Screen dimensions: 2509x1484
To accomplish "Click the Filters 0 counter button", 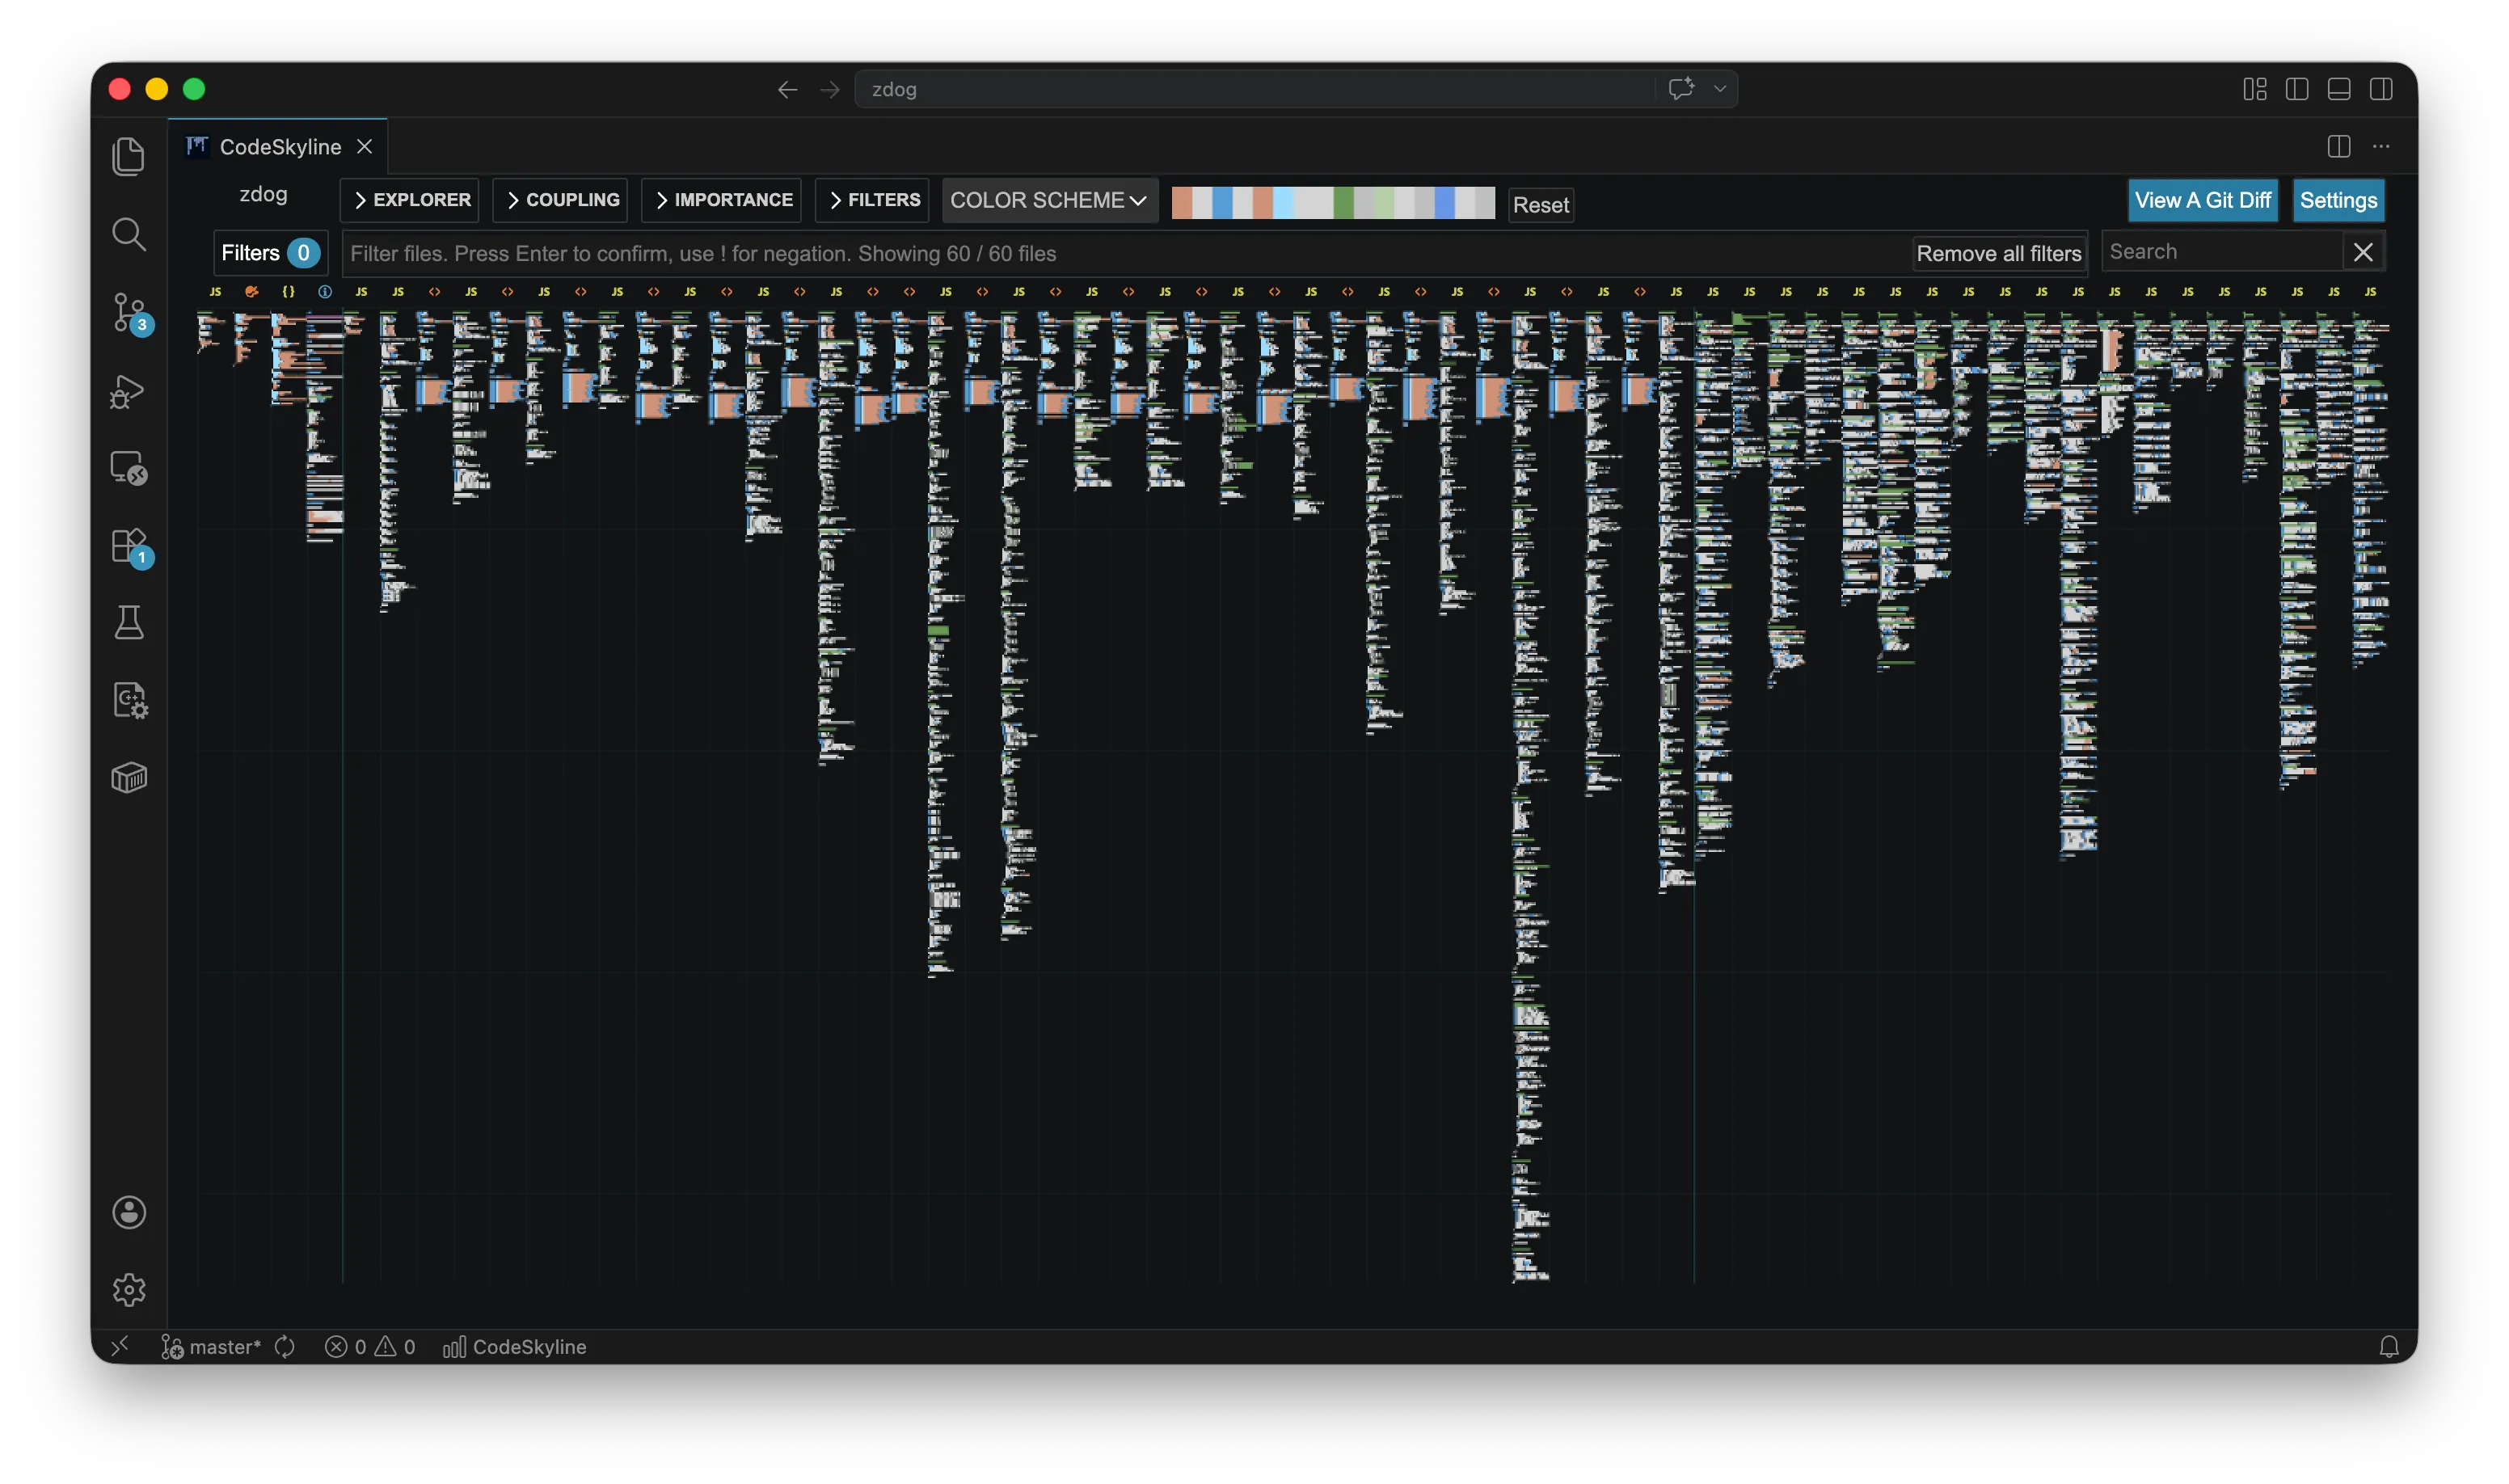I will pos(270,253).
